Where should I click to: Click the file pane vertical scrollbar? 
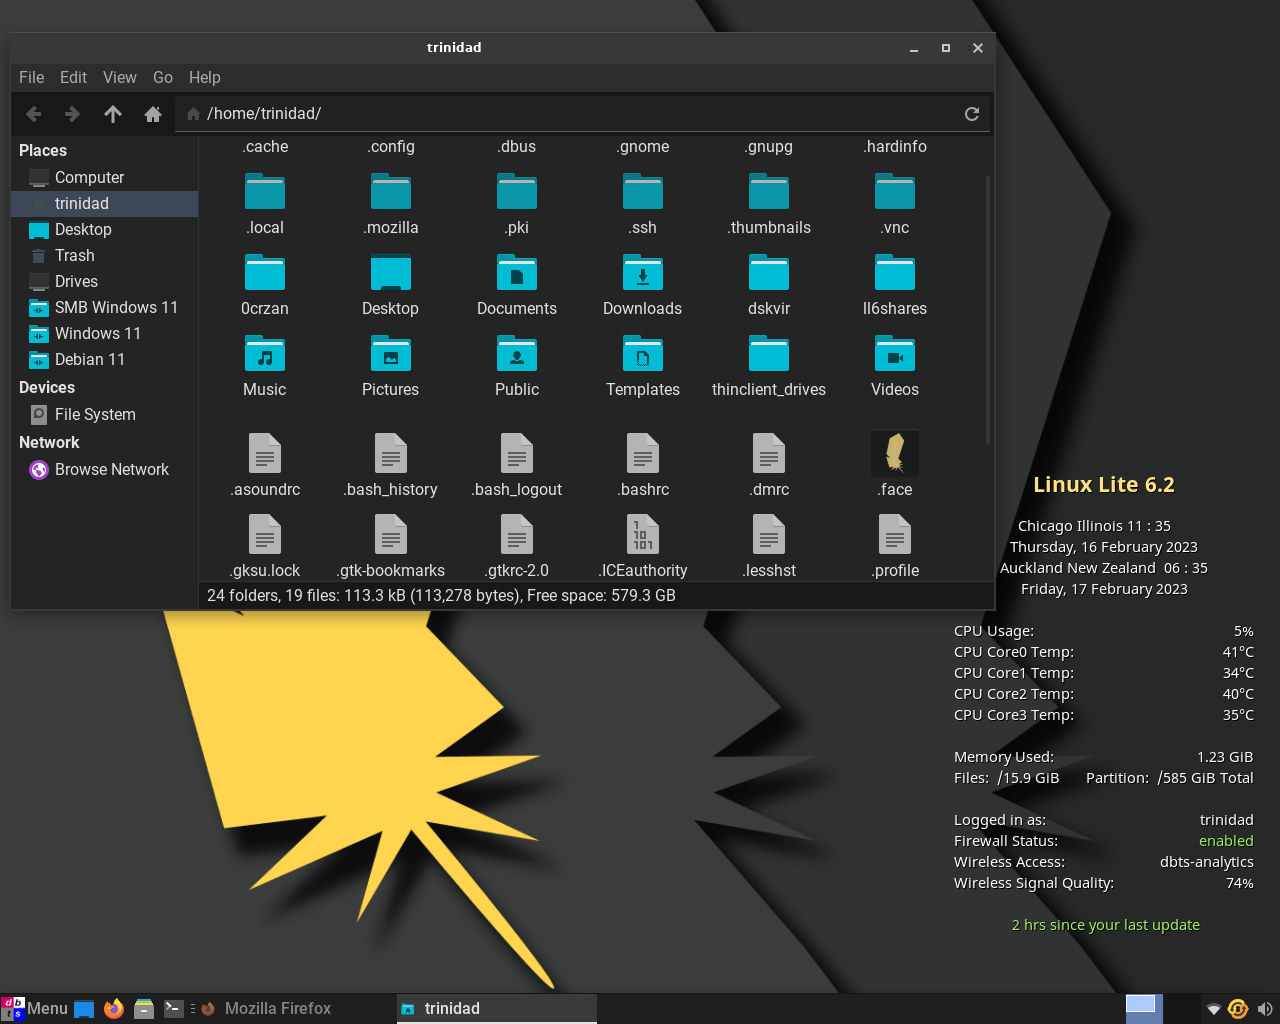(988, 310)
